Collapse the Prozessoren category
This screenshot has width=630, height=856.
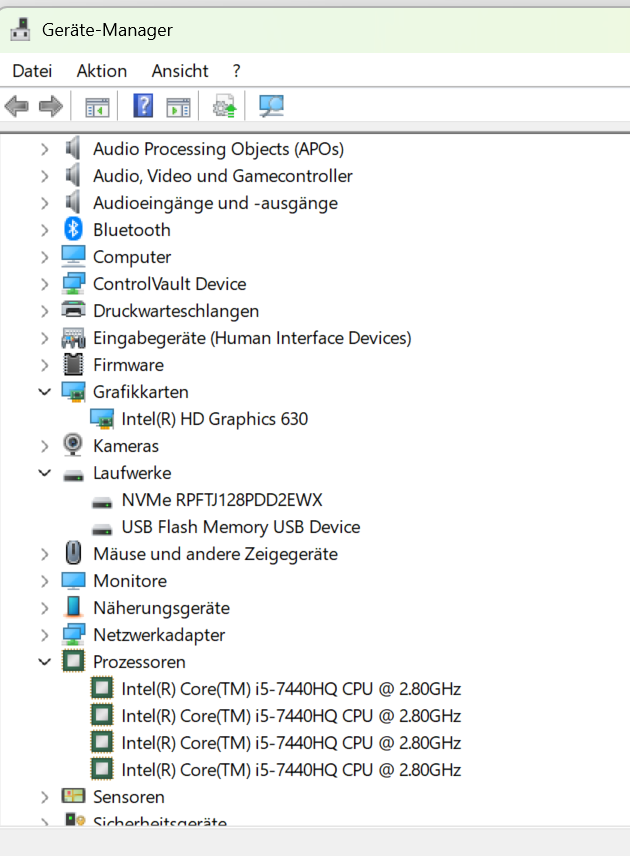coord(45,661)
